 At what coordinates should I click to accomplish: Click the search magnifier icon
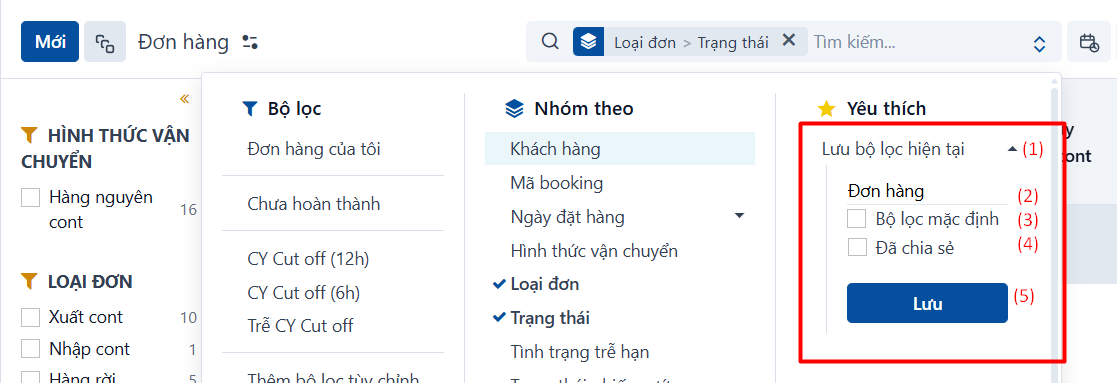549,42
